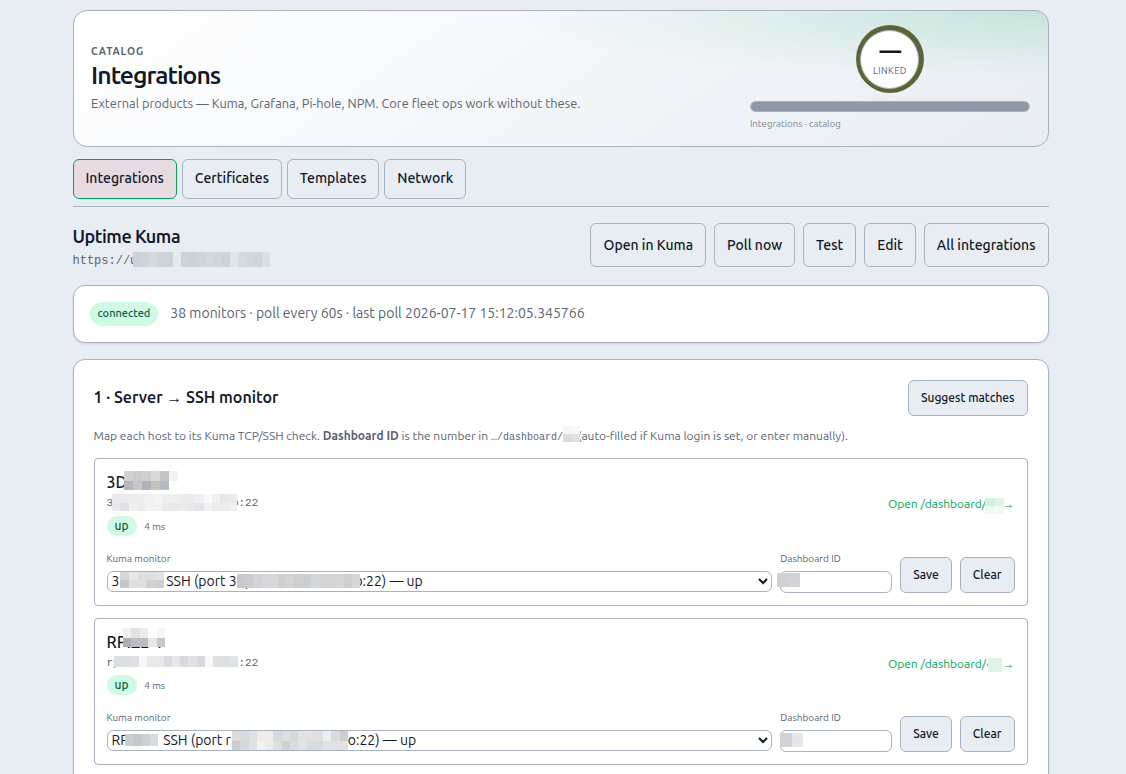Screen dimensions: 1126x774
Task: Click the connected status badge
Action: [x=124, y=314]
